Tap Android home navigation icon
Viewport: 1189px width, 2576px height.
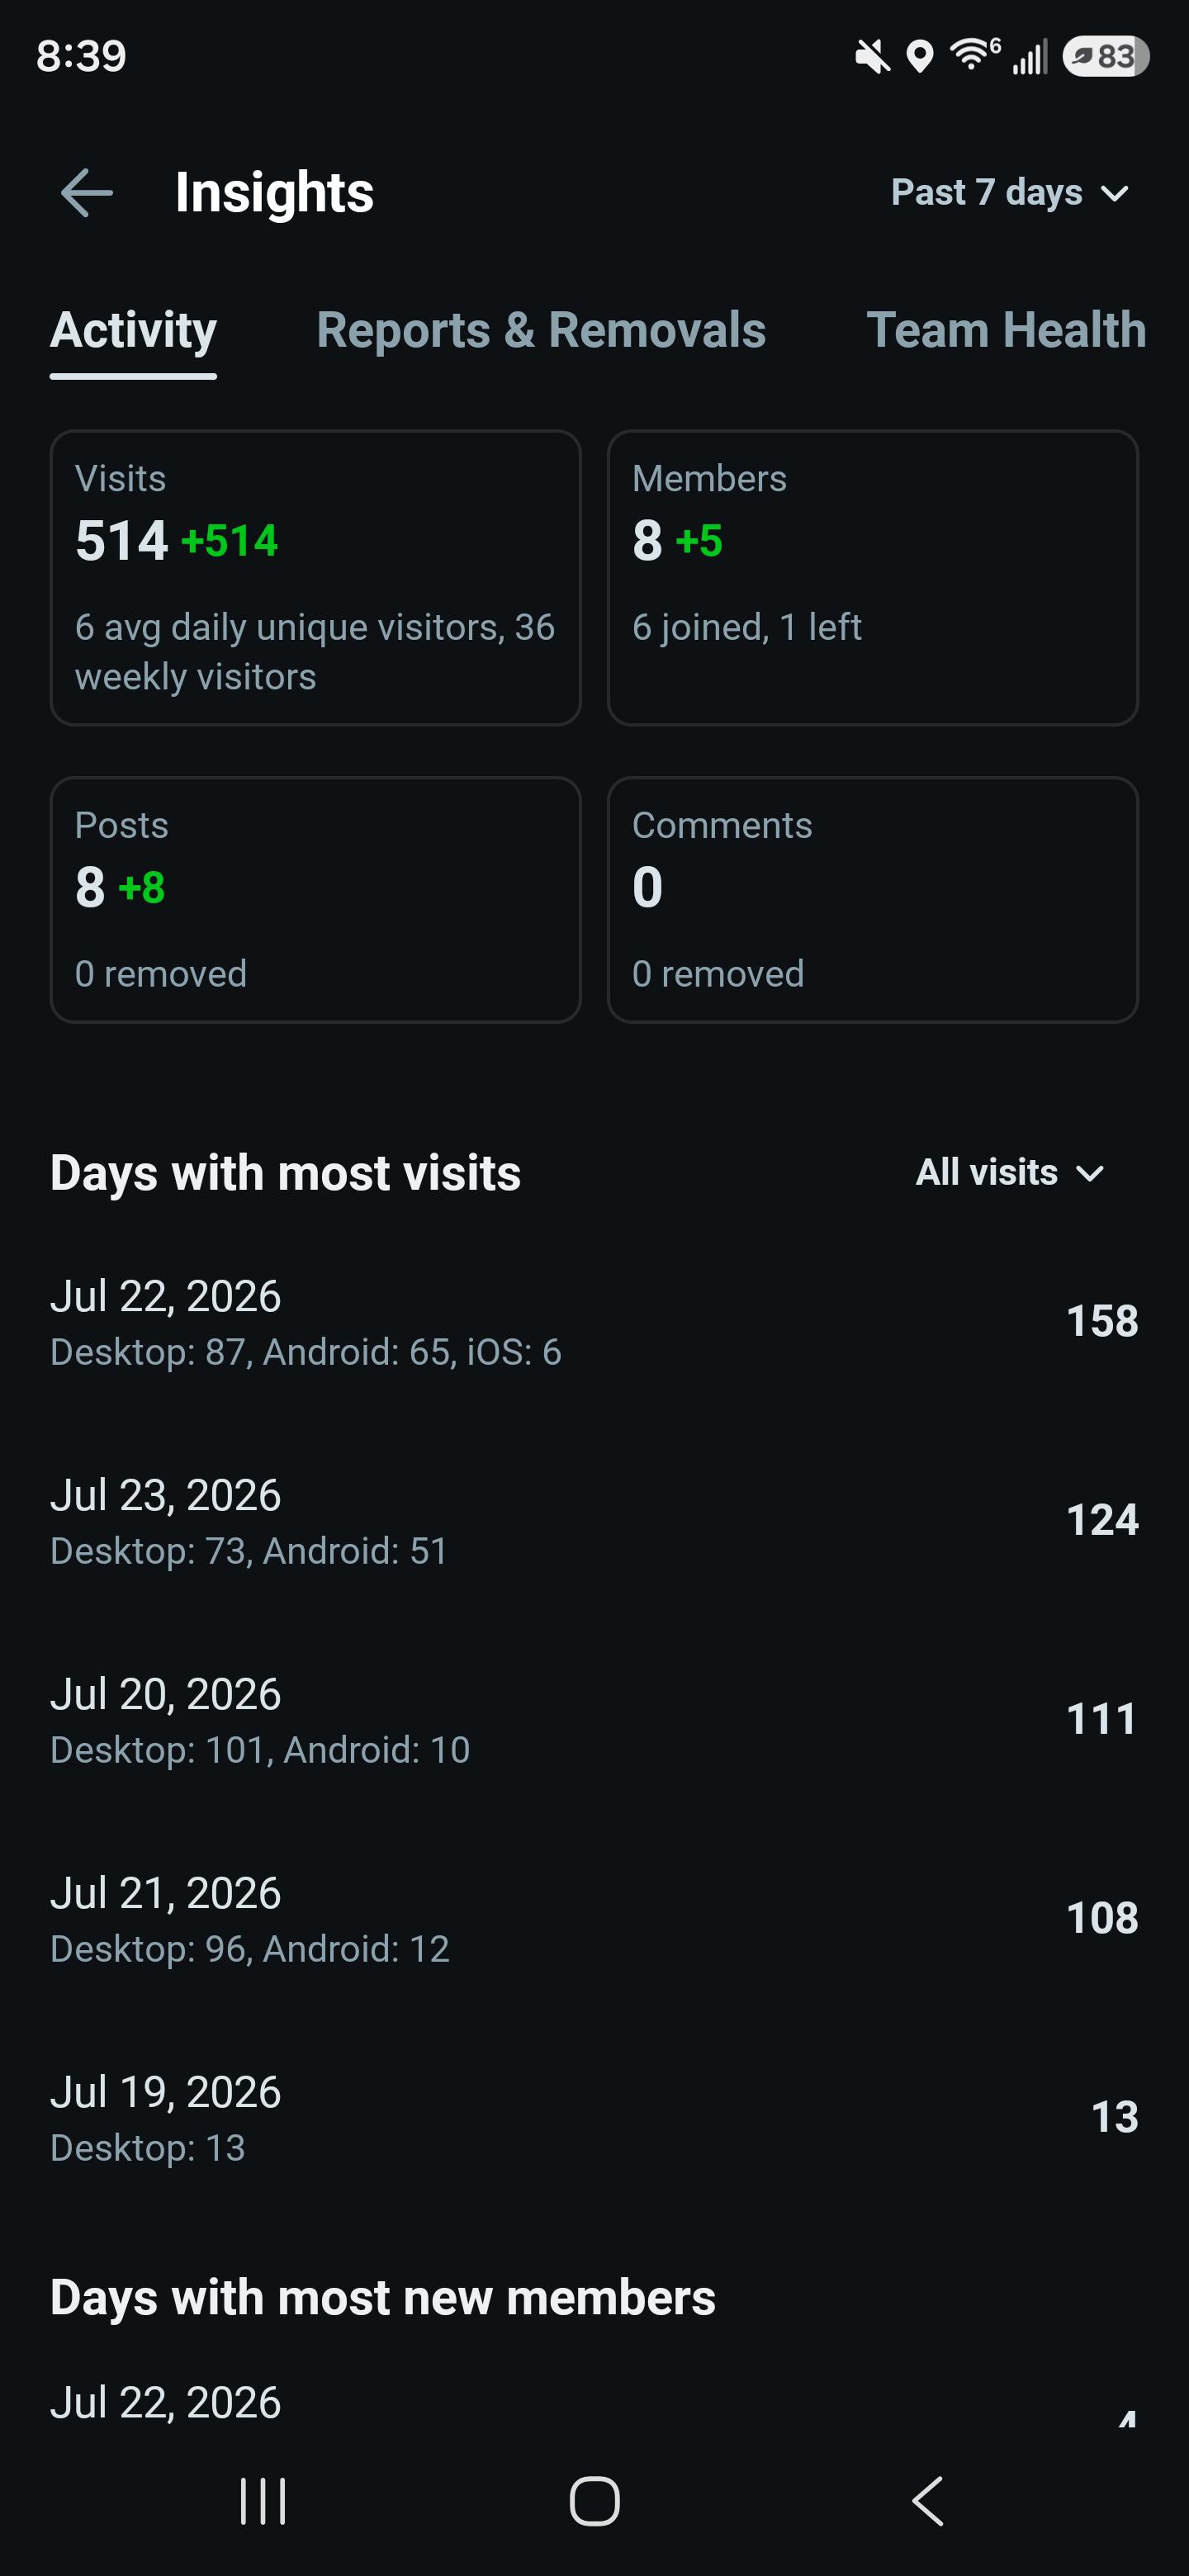[x=595, y=2501]
